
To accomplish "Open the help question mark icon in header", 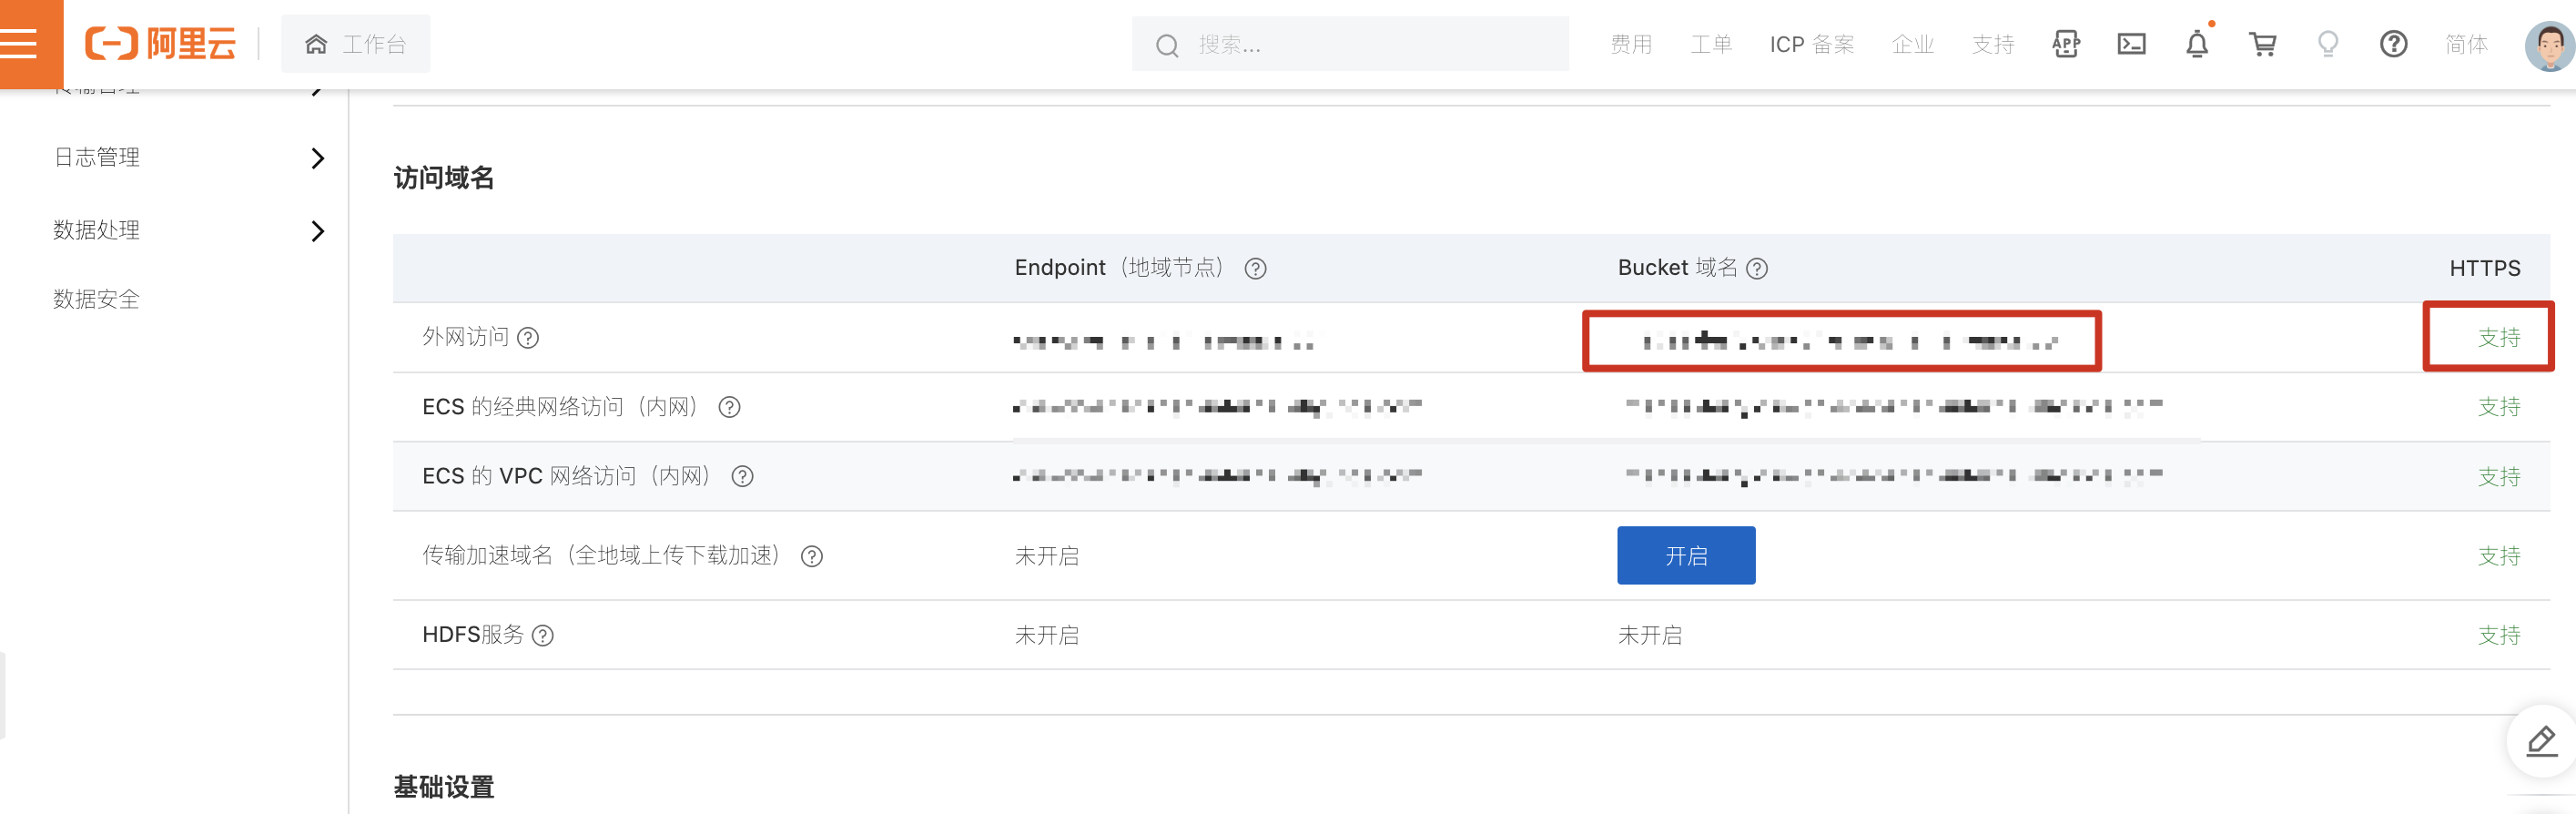I will pyautogui.click(x=2393, y=44).
